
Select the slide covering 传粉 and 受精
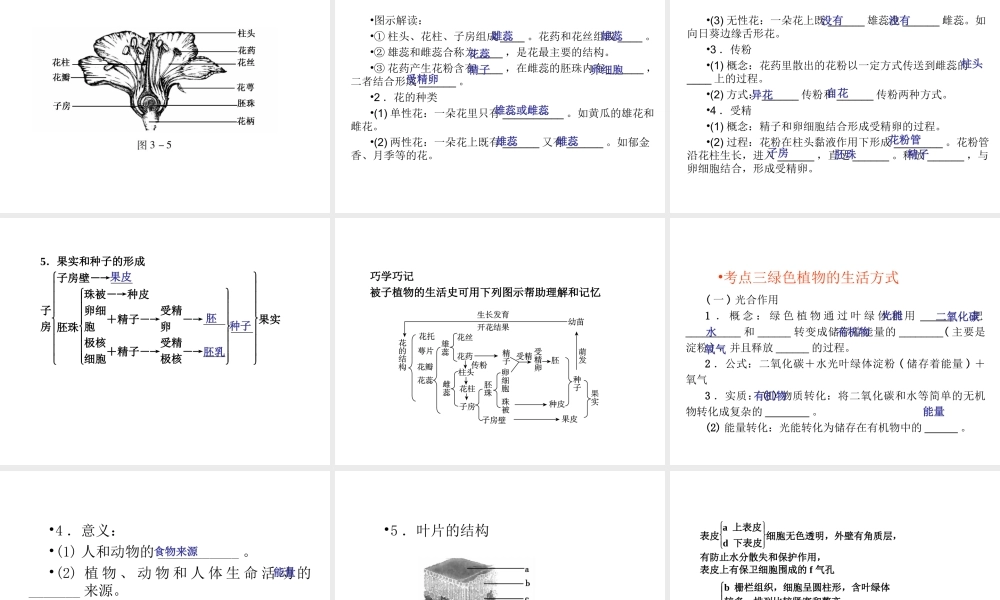click(x=835, y=106)
